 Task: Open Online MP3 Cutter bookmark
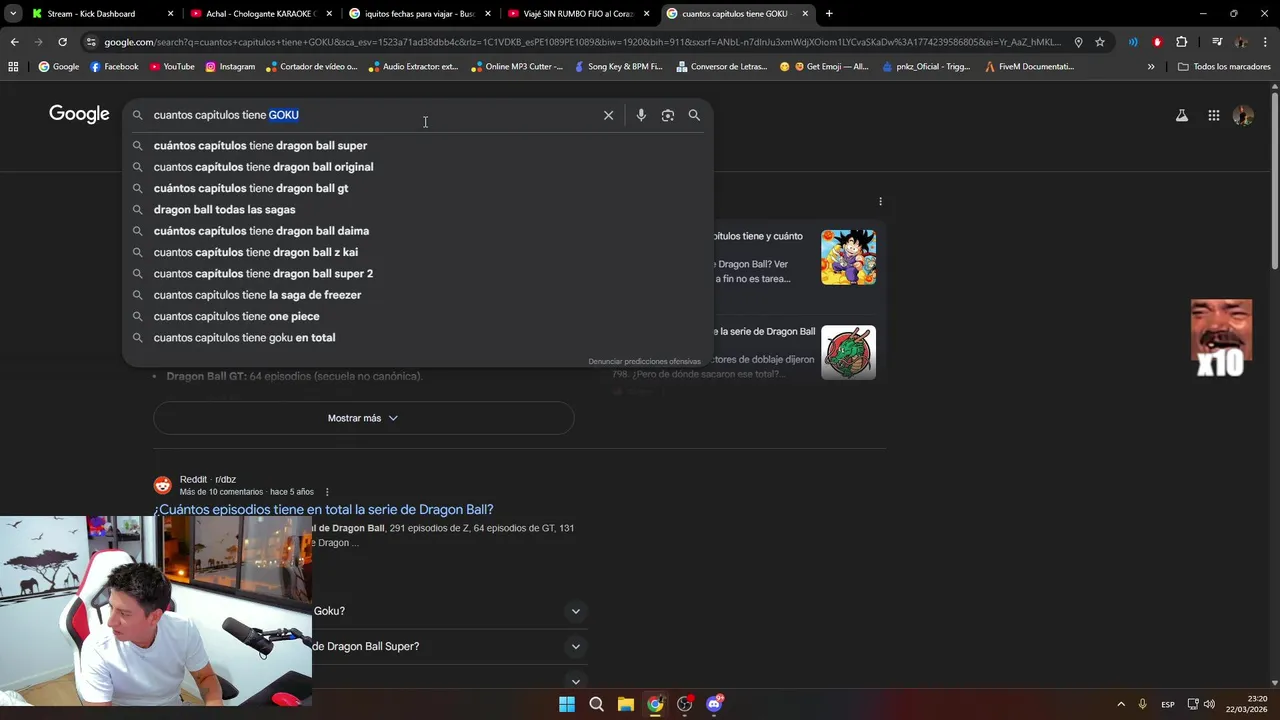516,66
